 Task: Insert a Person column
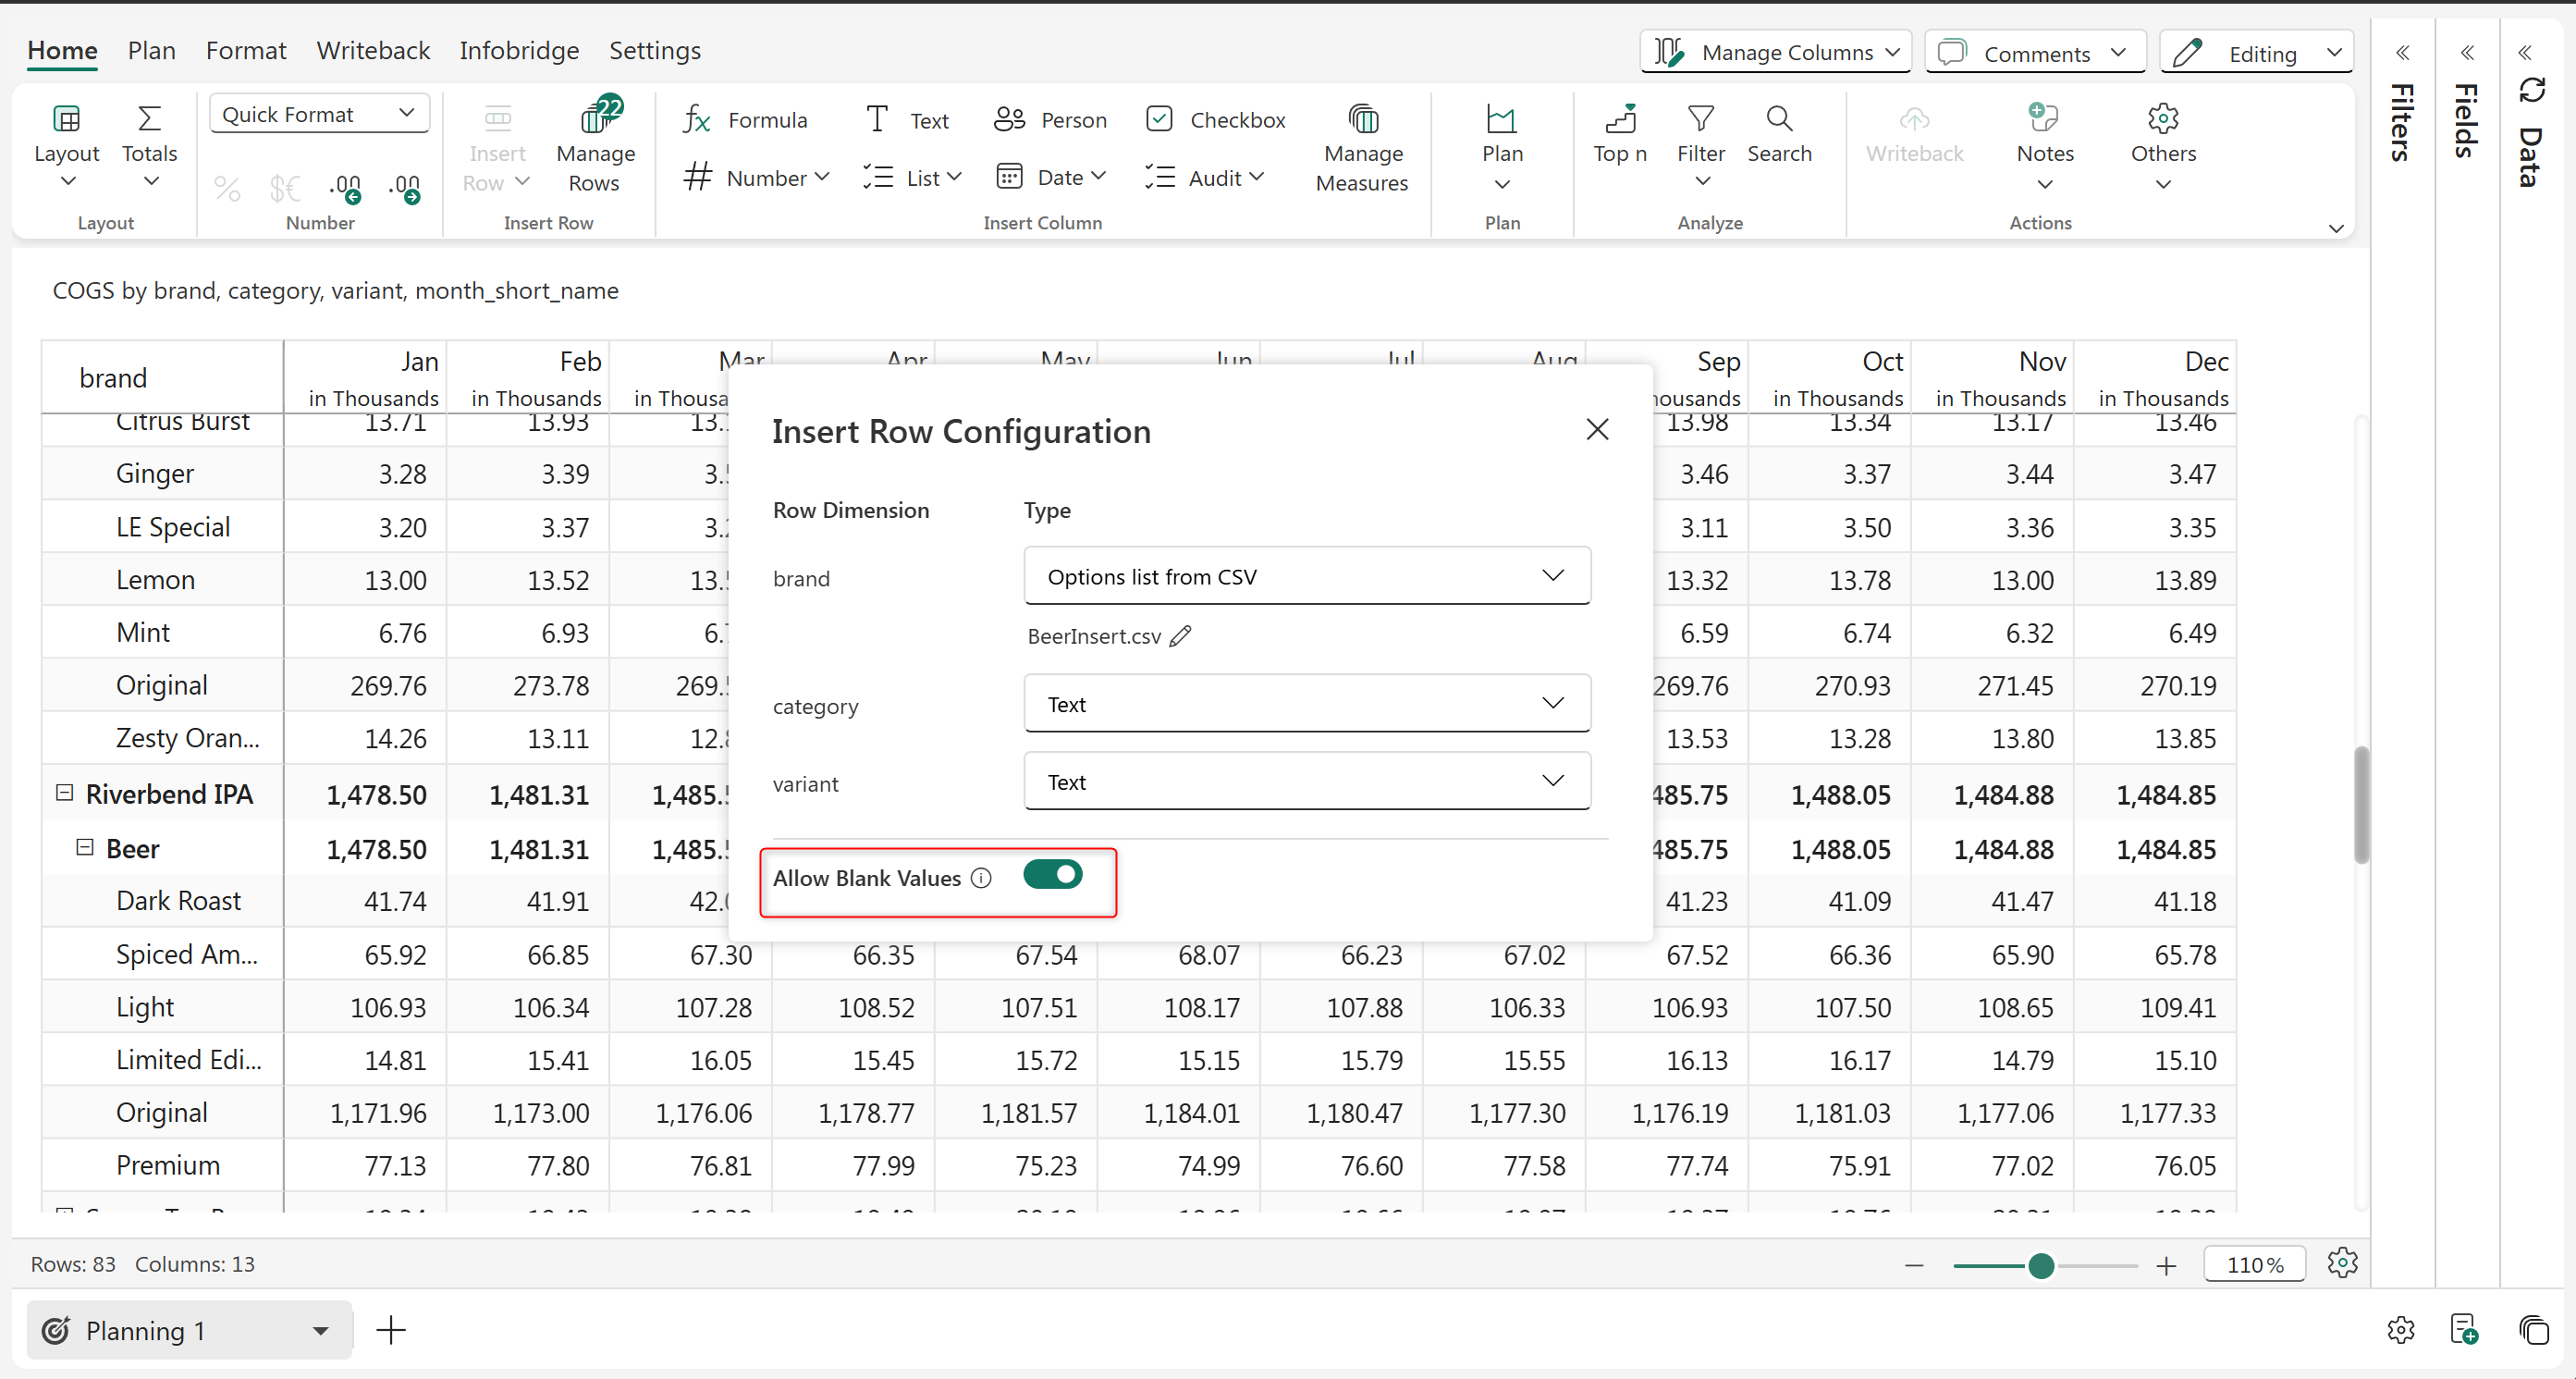click(x=1050, y=120)
